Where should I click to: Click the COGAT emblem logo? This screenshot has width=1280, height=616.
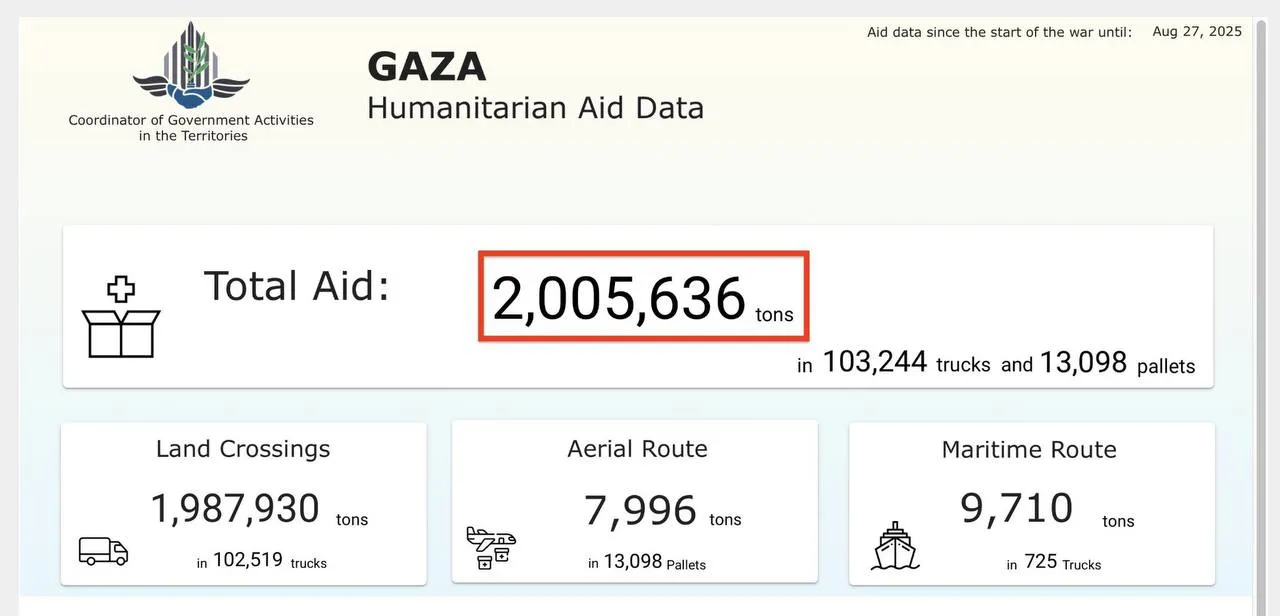[x=191, y=67]
